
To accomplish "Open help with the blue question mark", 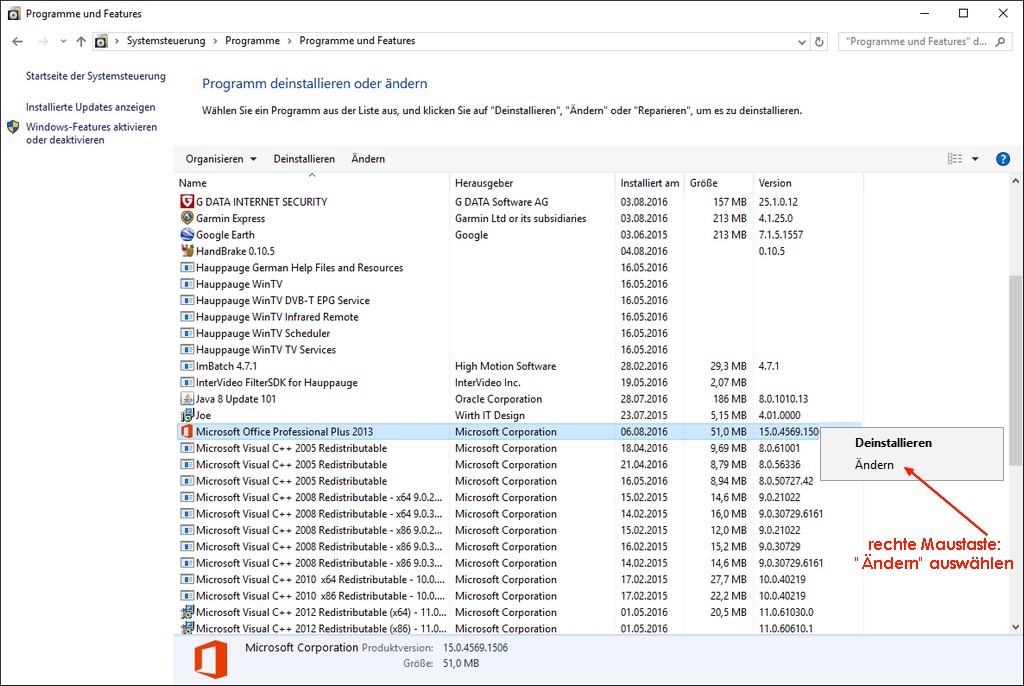I will coord(1002,159).
